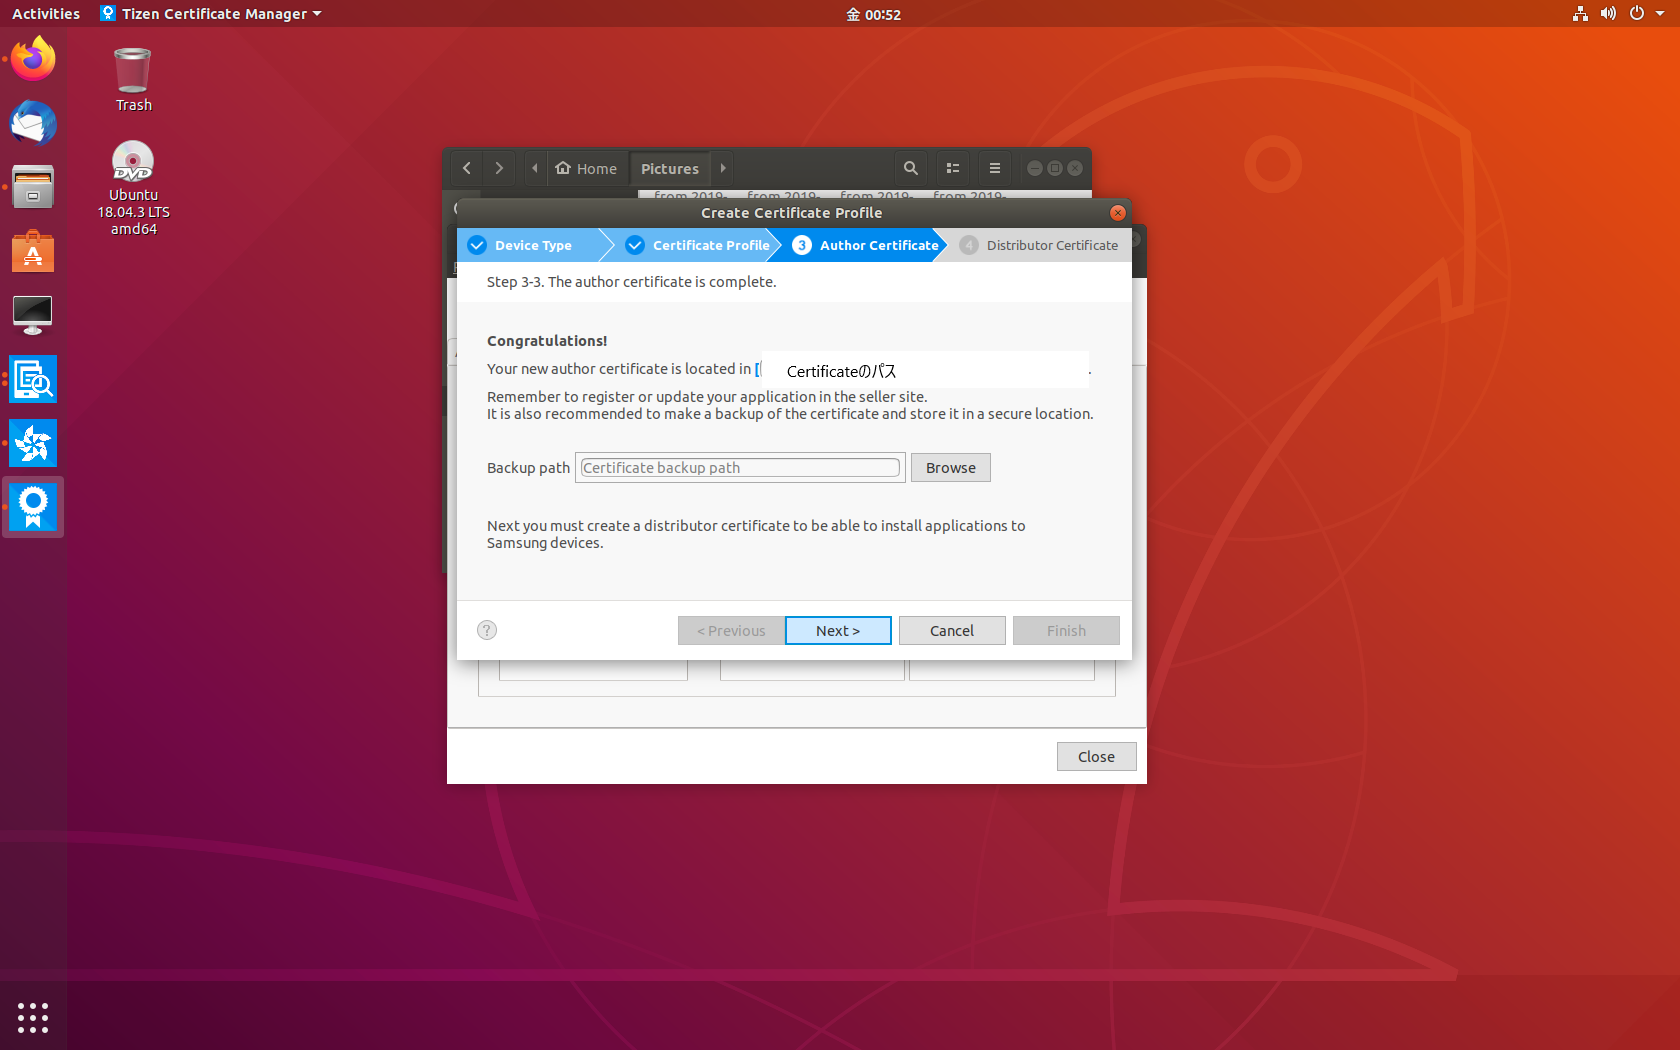Go back in the Files window

click(467, 168)
